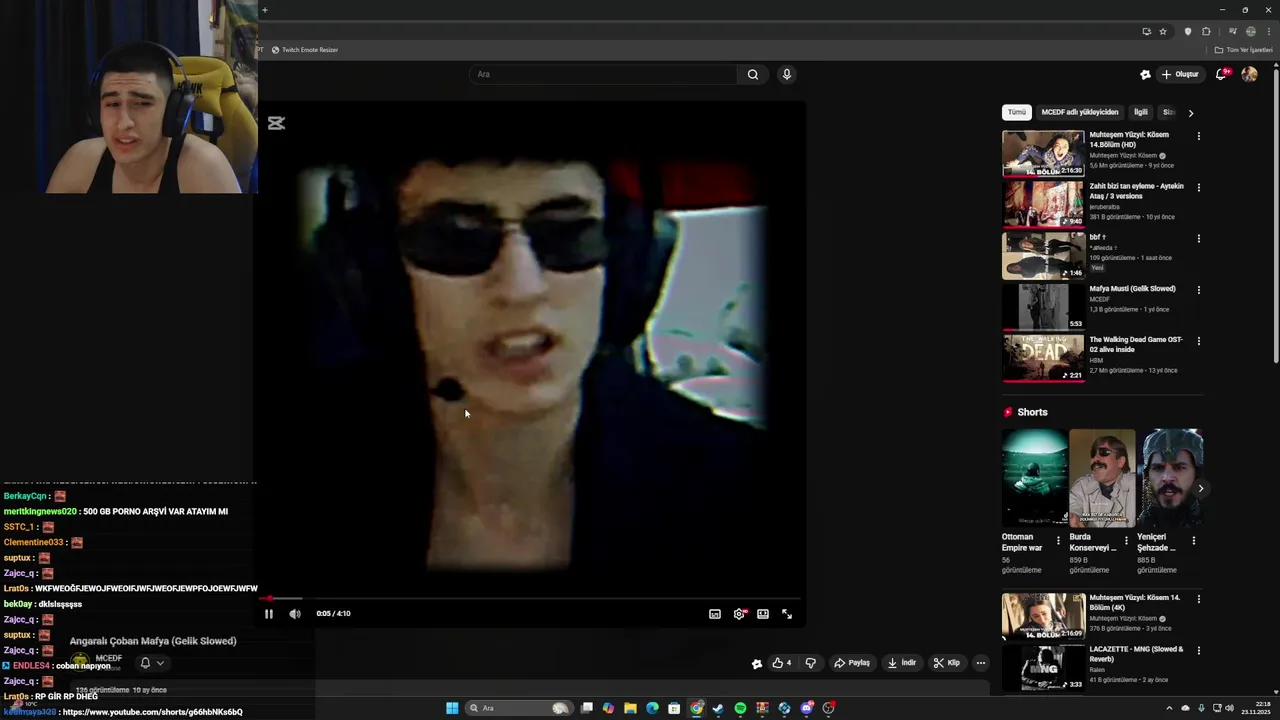Open the shield extension icon in Chrome
1280x720 pixels.
[1188, 31]
